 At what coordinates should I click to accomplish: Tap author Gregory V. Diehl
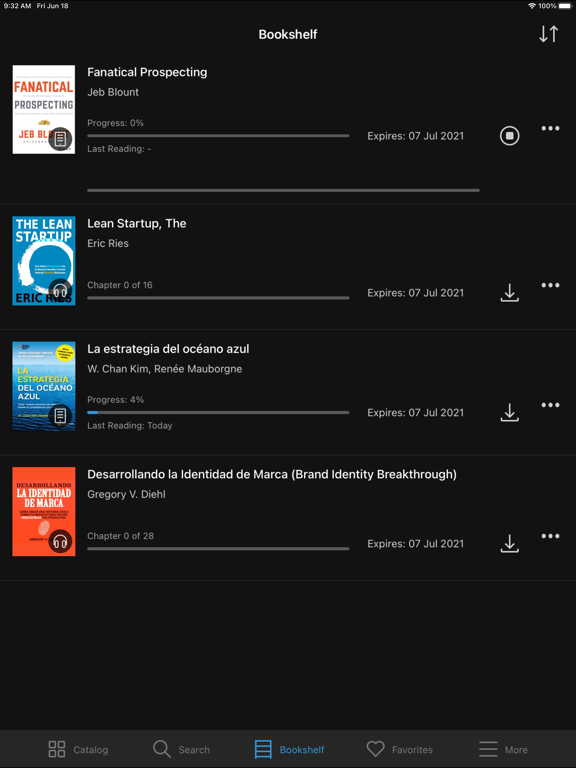tap(126, 494)
